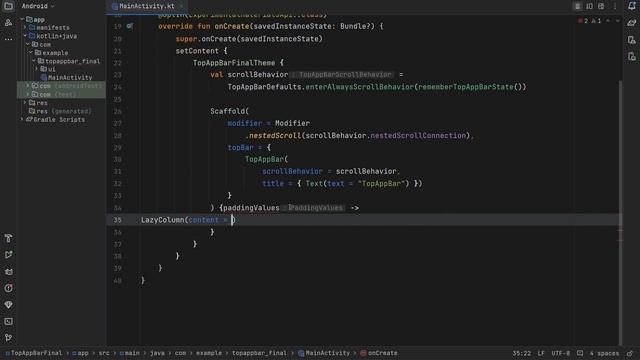Screen dimensions: 640x360
Task: Click the "TopAppBar" string on line 32
Action: [x=383, y=184]
